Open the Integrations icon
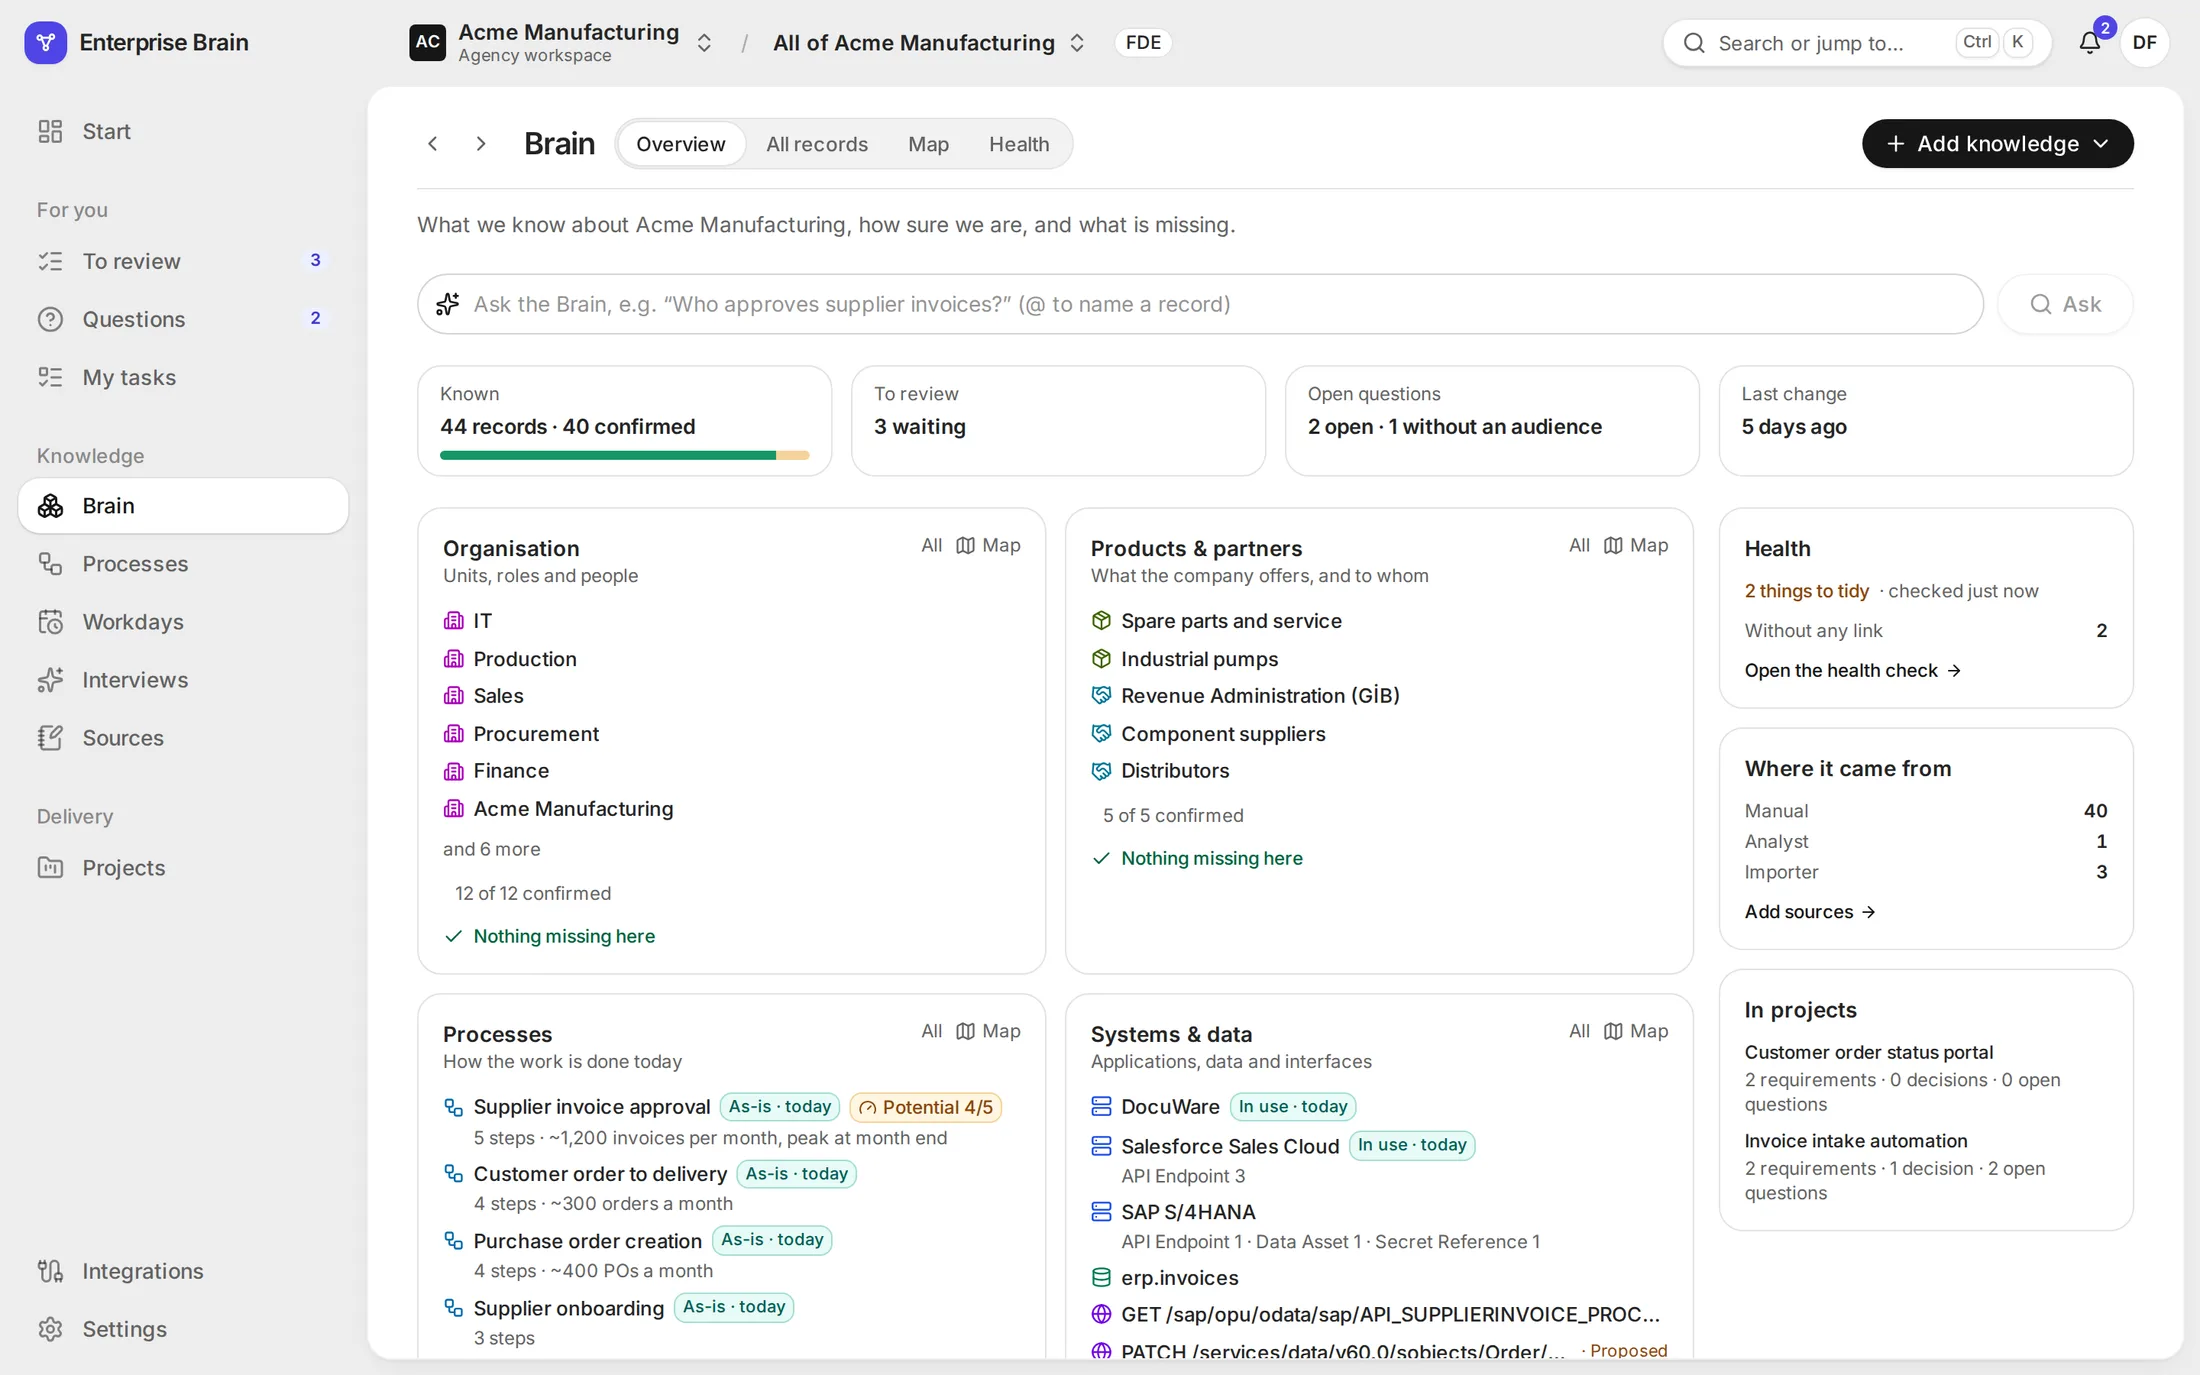 [50, 1271]
